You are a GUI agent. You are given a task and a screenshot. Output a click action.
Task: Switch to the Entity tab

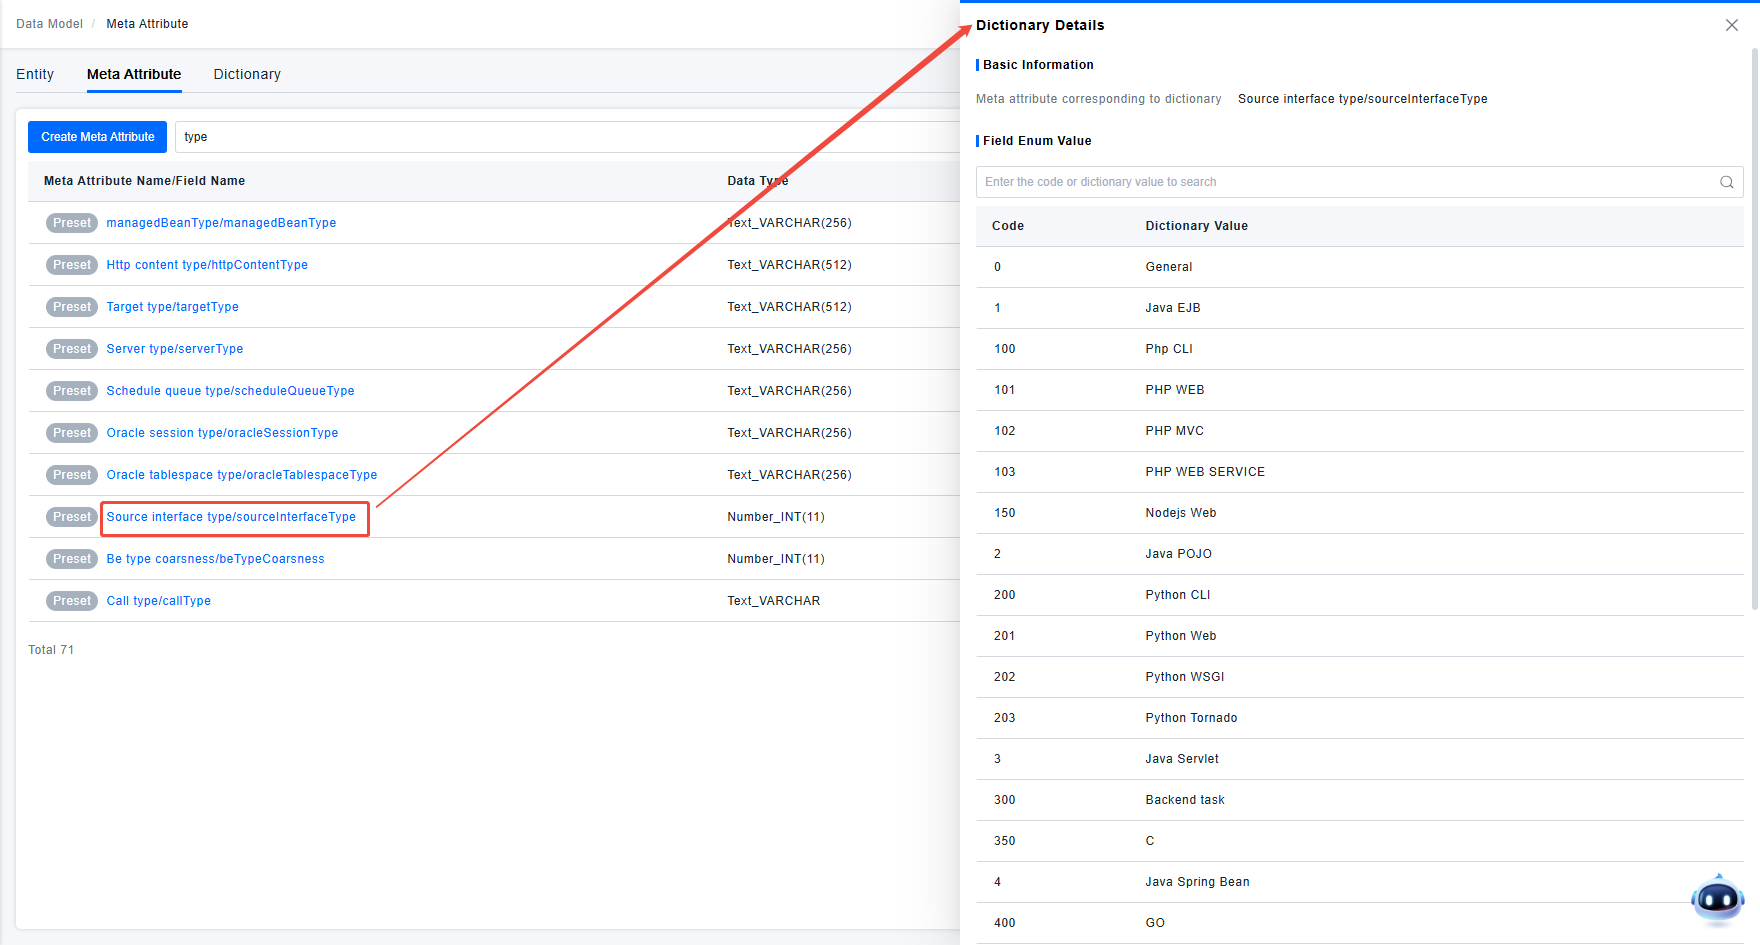point(35,74)
